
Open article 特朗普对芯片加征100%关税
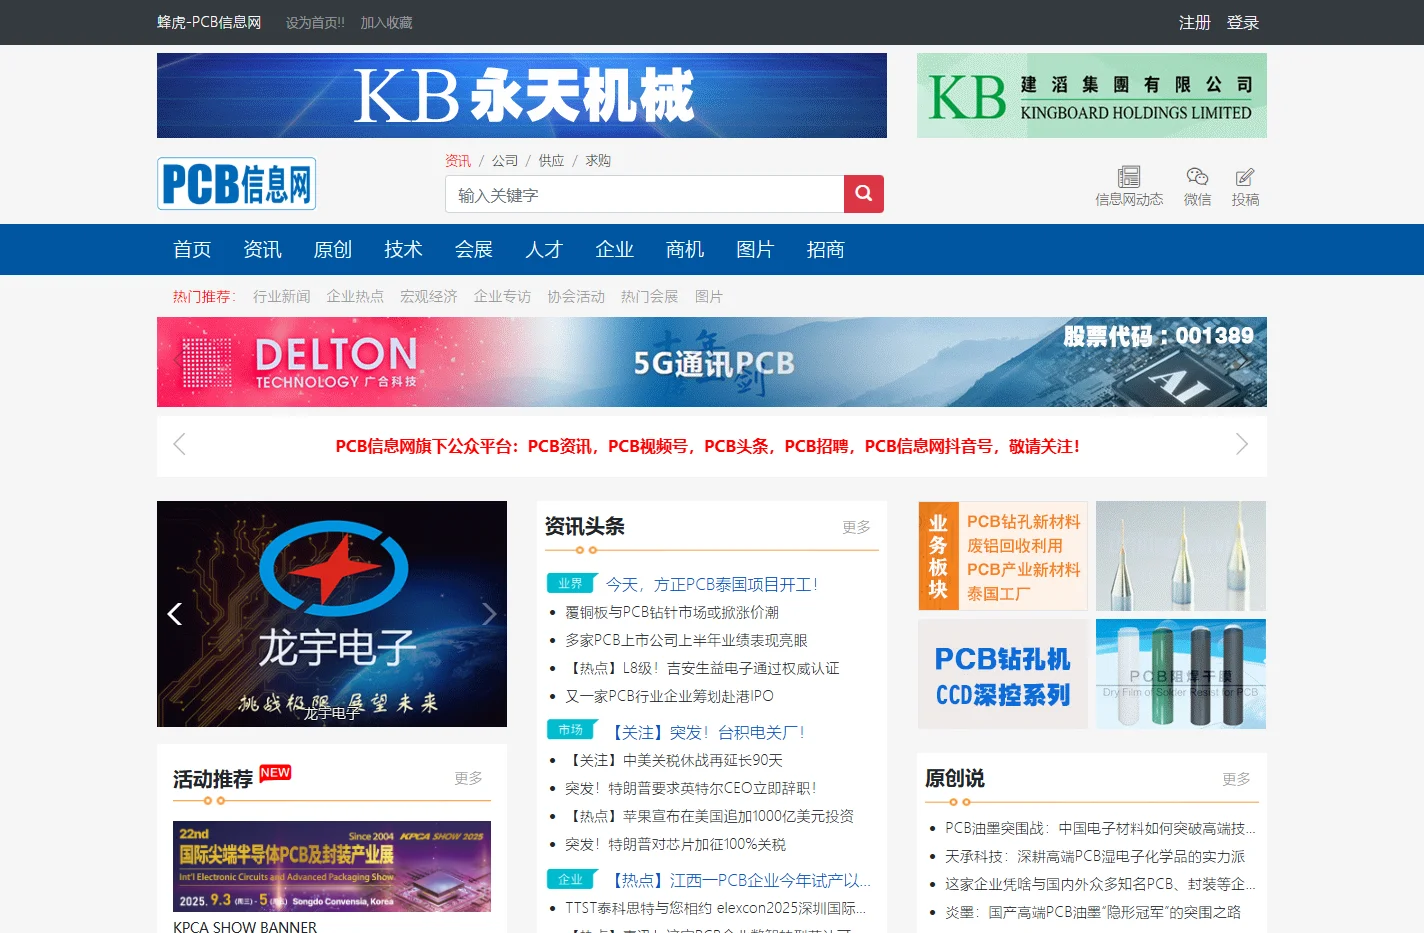point(675,844)
